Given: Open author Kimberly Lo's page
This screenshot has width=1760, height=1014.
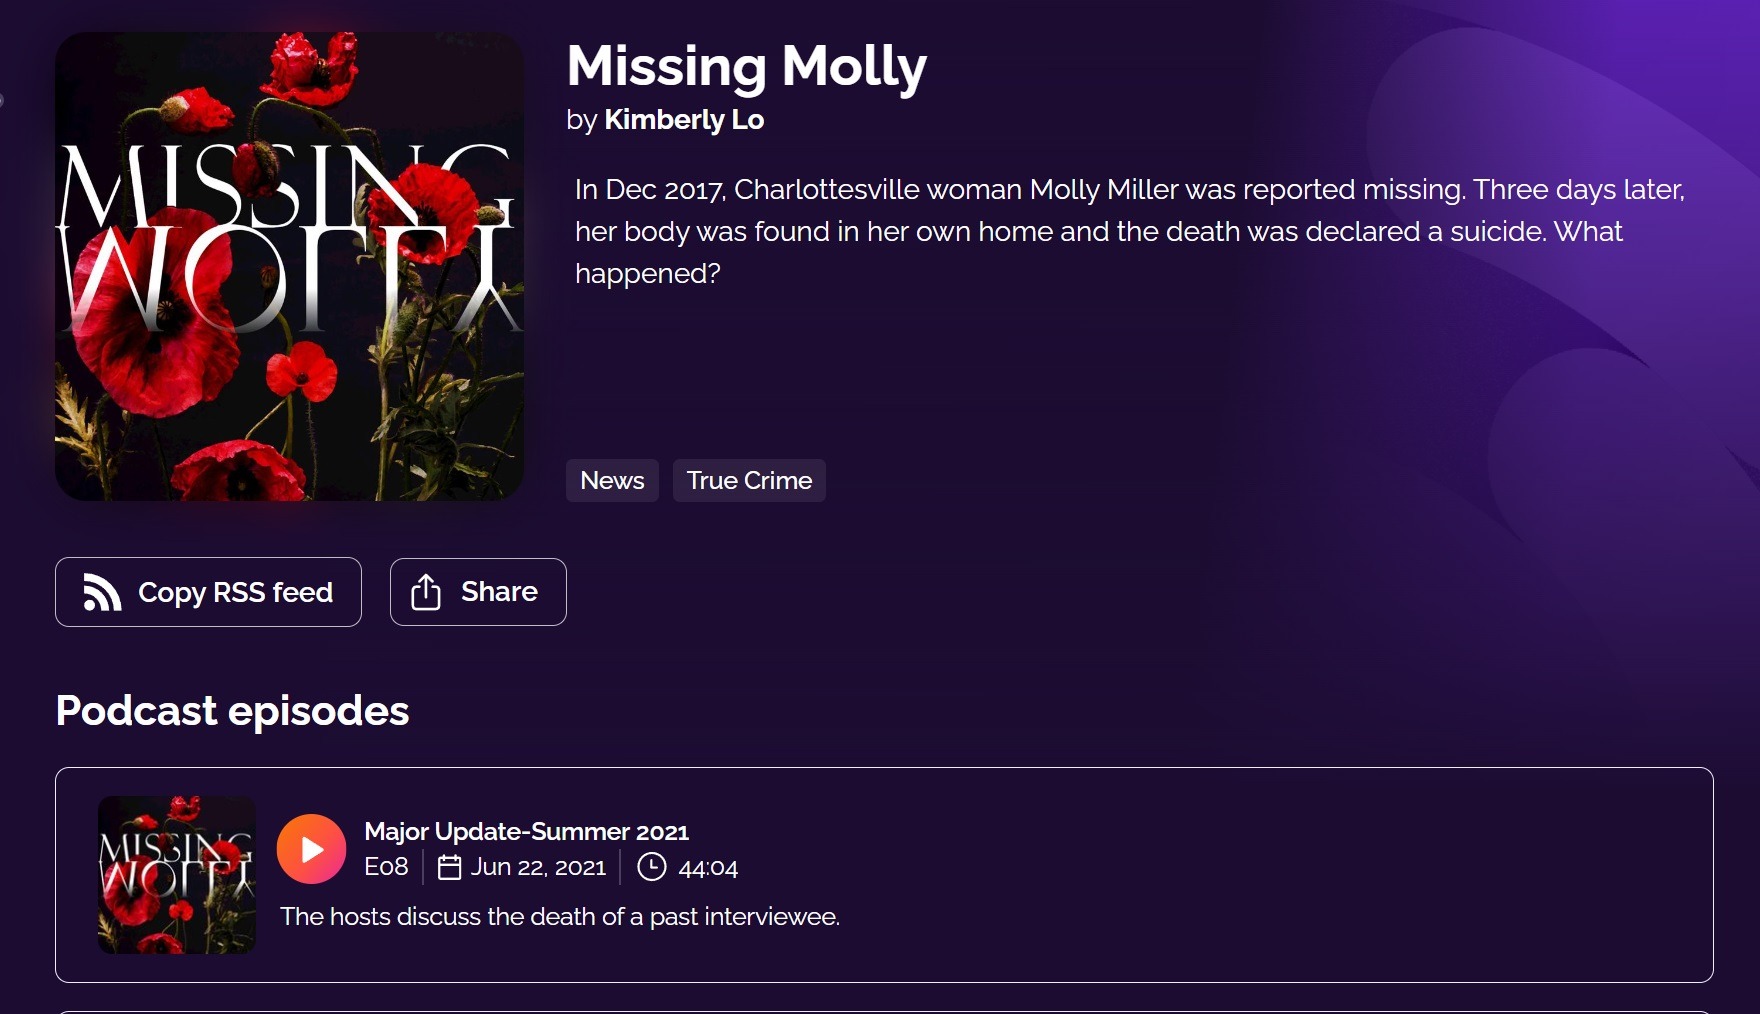Looking at the screenshot, I should pos(684,120).
